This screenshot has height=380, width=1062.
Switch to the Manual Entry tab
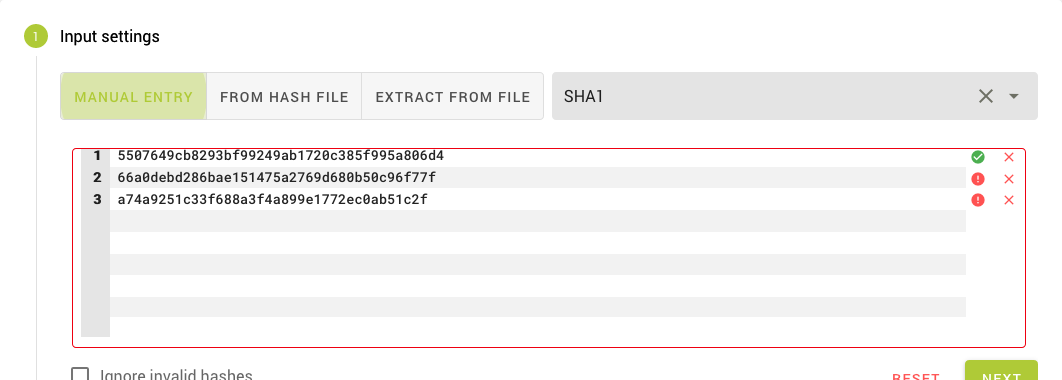133,96
